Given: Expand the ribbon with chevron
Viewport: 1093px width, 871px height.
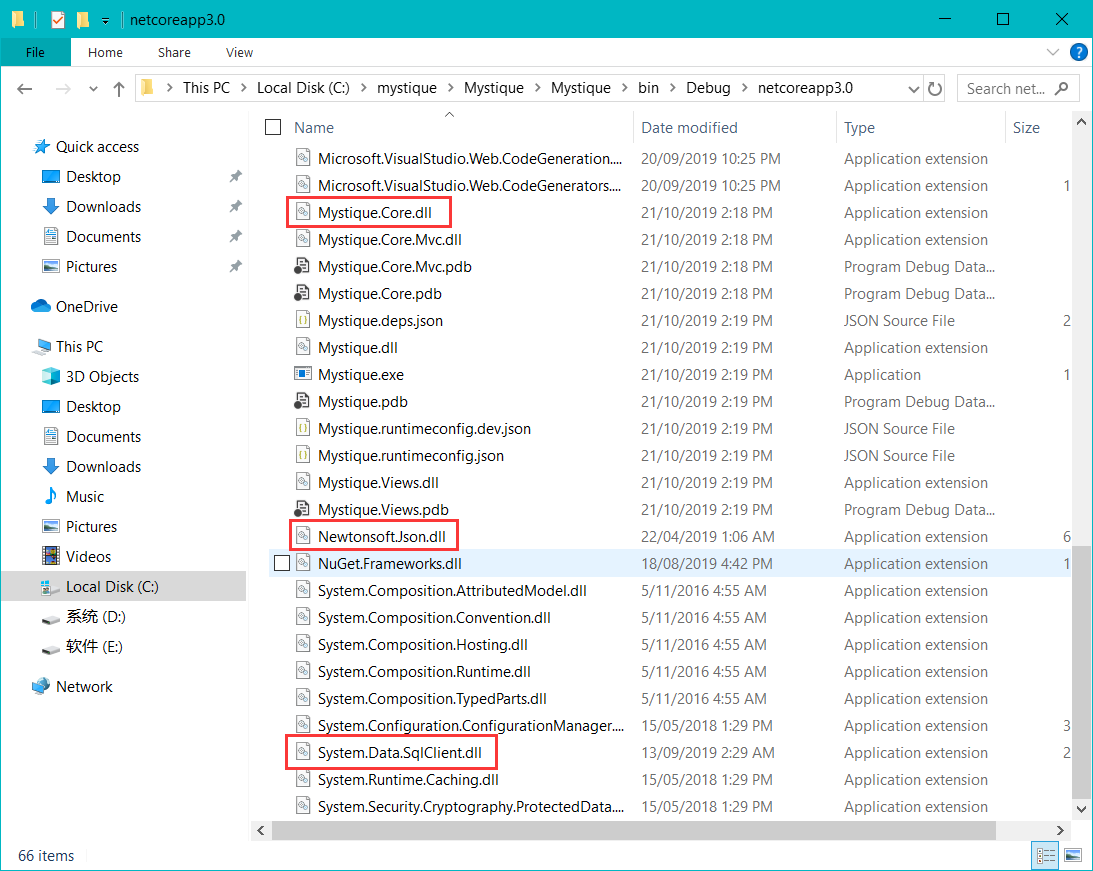Looking at the screenshot, I should 1053,52.
